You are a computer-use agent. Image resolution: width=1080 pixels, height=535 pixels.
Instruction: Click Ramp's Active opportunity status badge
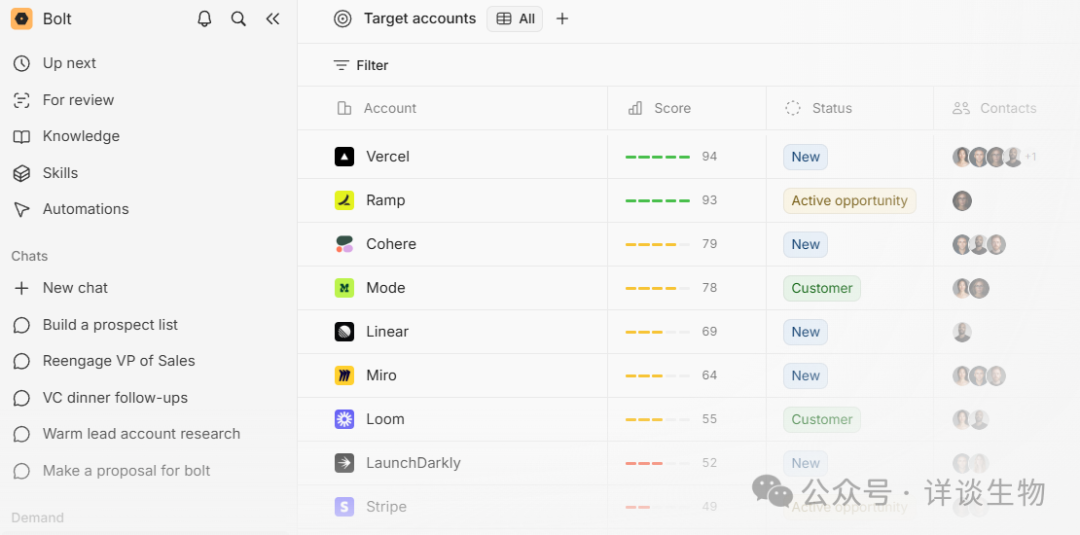pos(849,200)
